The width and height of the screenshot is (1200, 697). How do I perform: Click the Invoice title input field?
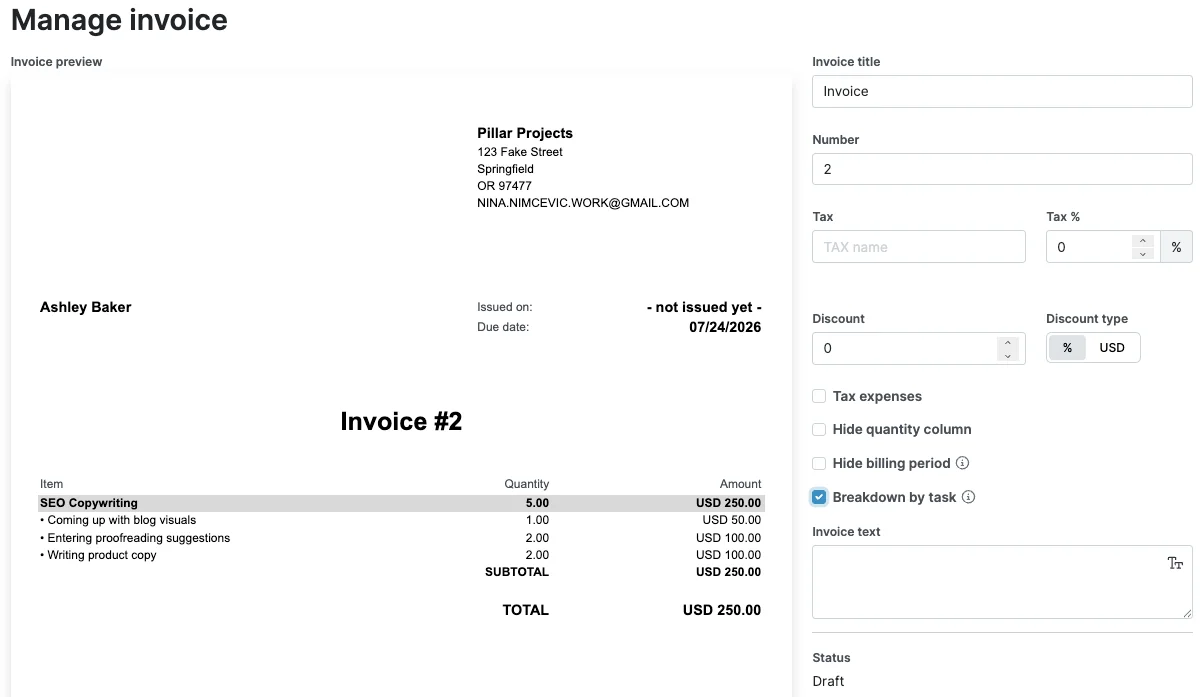click(1002, 91)
